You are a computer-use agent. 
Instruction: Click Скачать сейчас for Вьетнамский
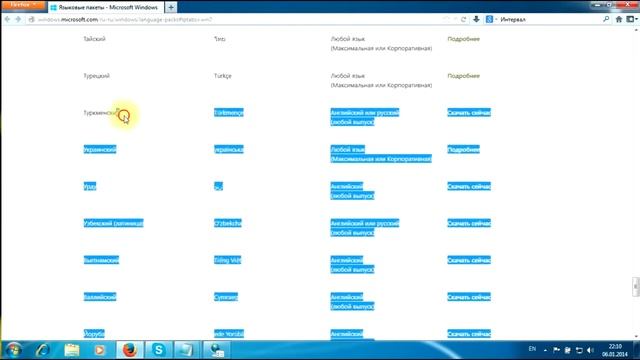(469, 260)
